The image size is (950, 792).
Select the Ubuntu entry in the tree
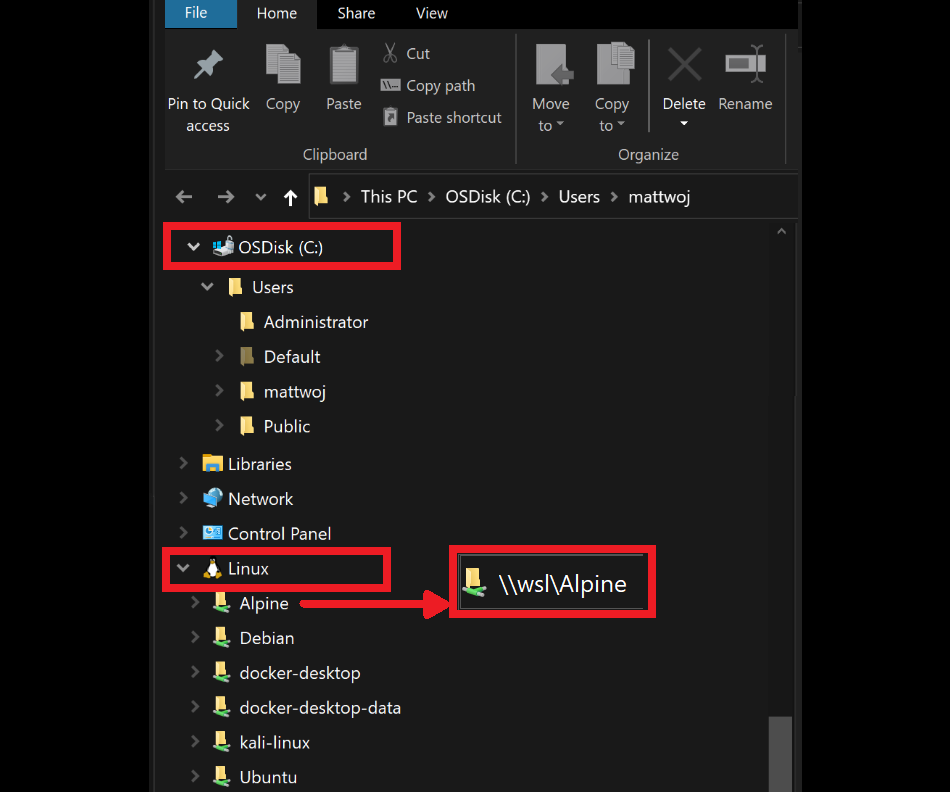pyautogui.click(x=268, y=777)
